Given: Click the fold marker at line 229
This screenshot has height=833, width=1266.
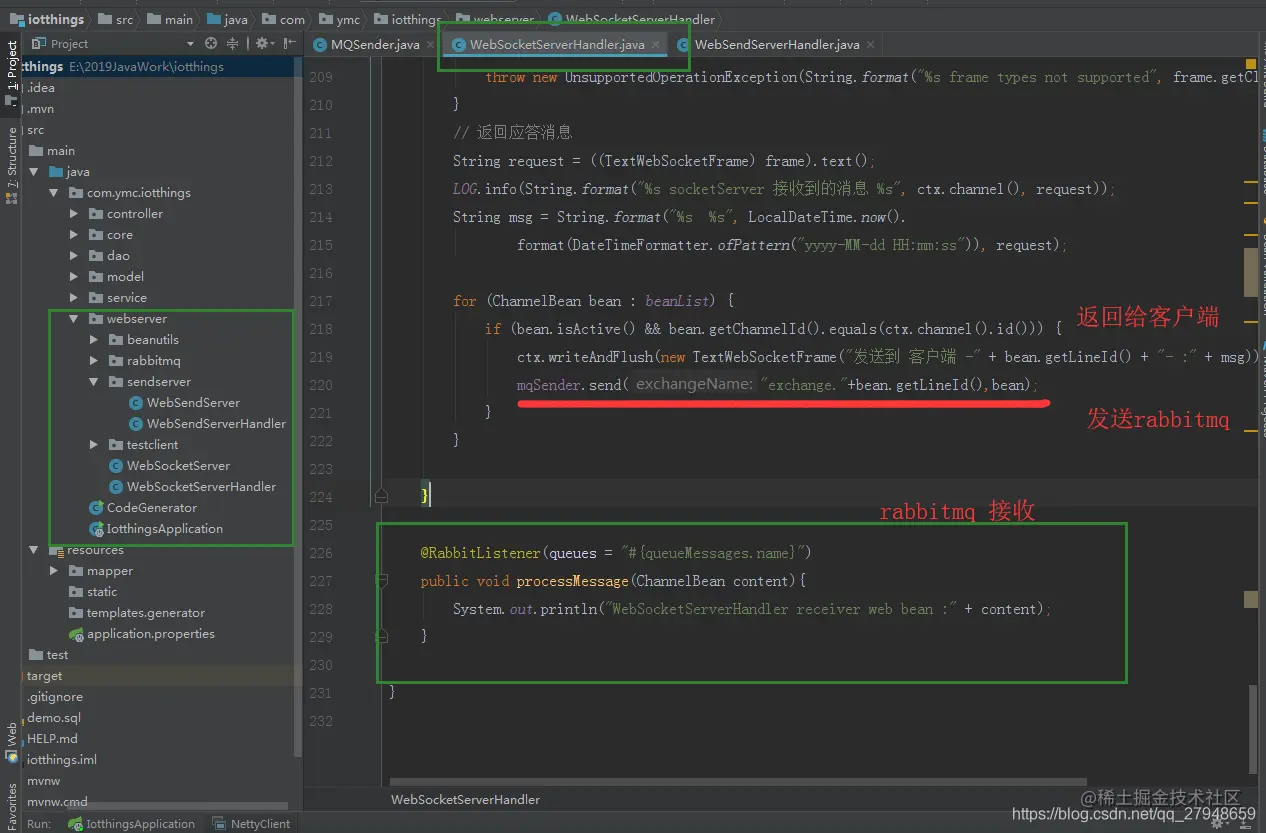Looking at the screenshot, I should point(381,636).
